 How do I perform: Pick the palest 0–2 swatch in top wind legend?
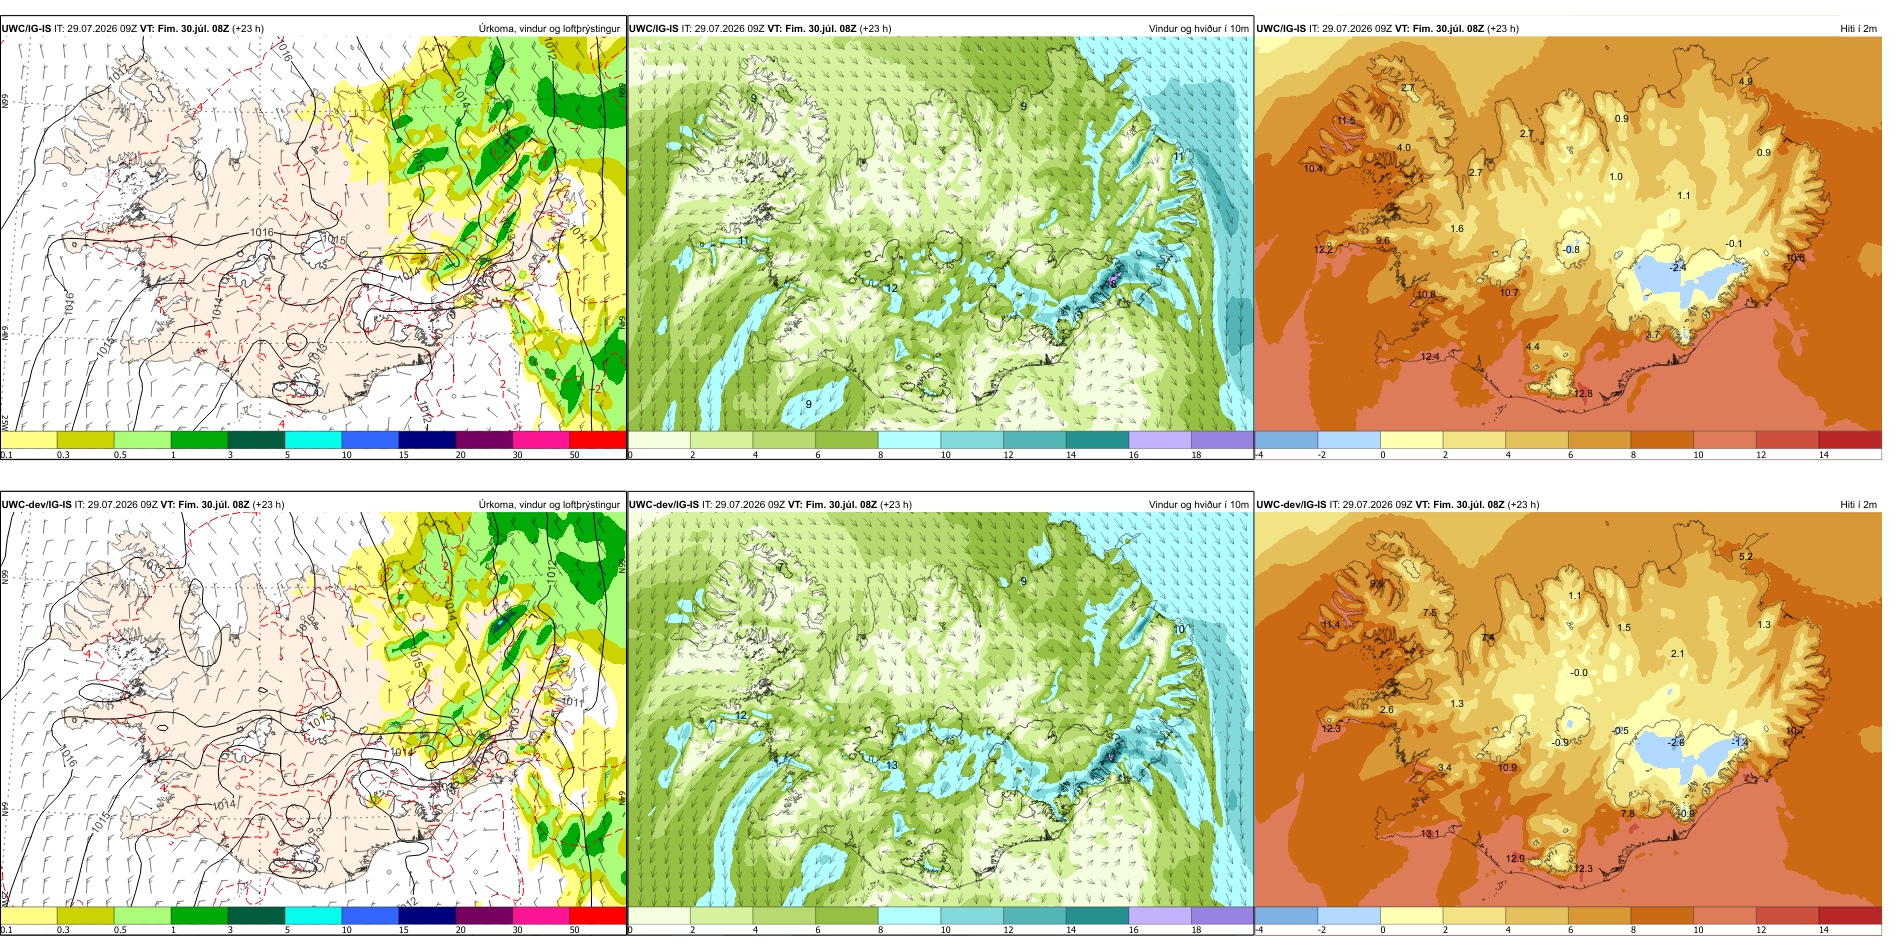(659, 440)
